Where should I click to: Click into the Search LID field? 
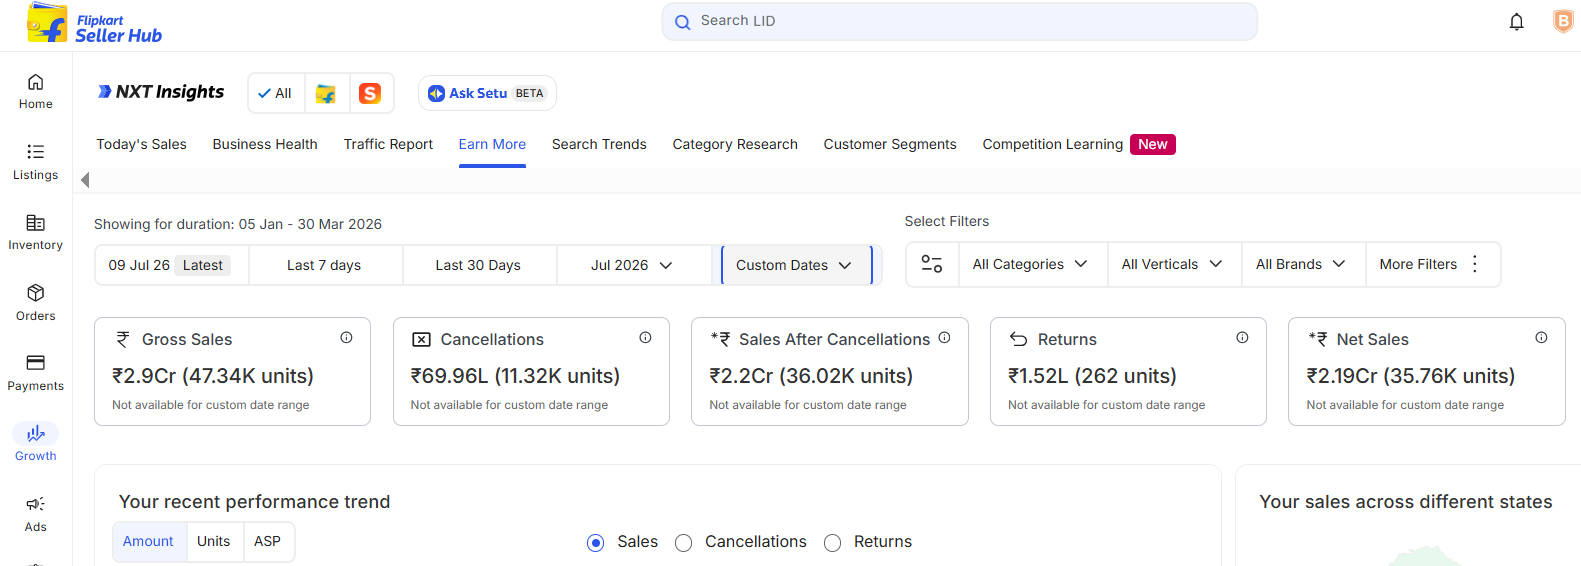pyautogui.click(x=959, y=21)
